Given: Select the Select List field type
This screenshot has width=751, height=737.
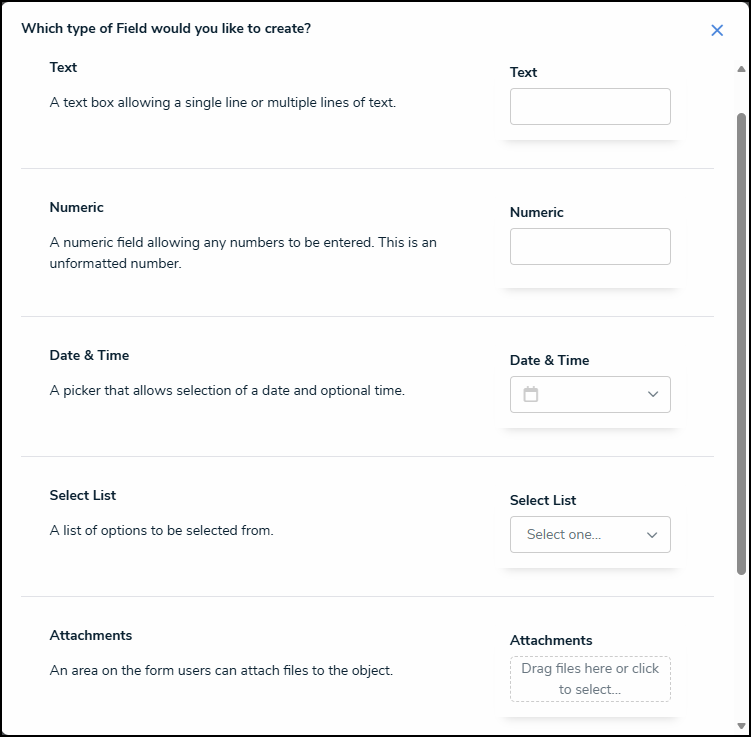Looking at the screenshot, I should point(83,496).
